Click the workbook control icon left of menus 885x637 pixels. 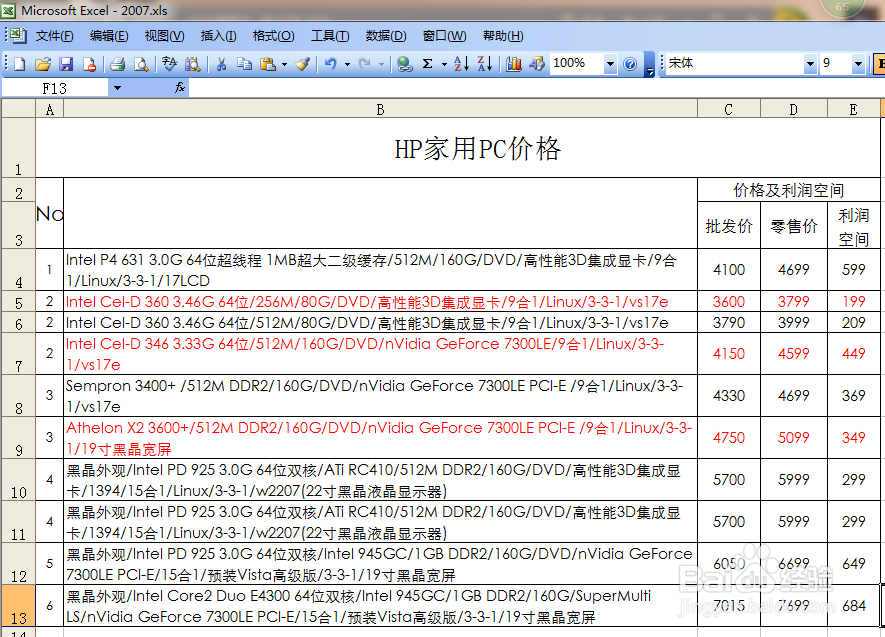pos(18,36)
